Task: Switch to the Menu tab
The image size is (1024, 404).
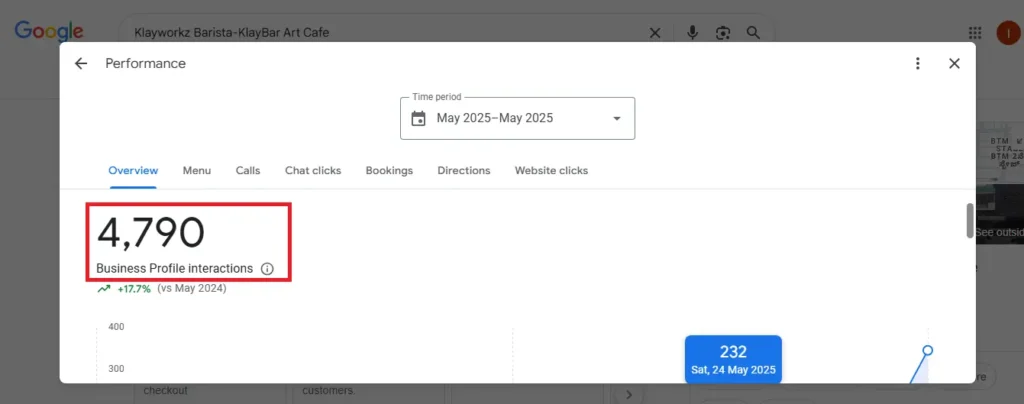Action: pyautogui.click(x=197, y=170)
